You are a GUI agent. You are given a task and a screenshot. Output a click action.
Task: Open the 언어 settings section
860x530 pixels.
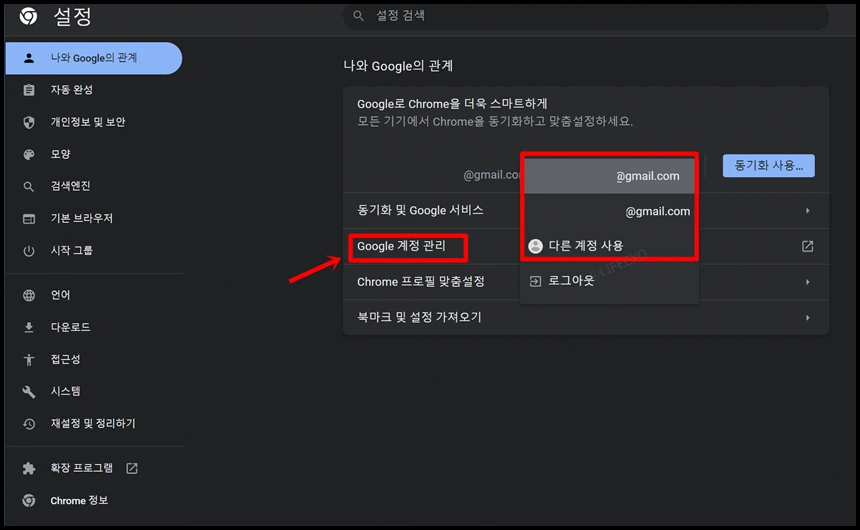[x=93, y=295]
